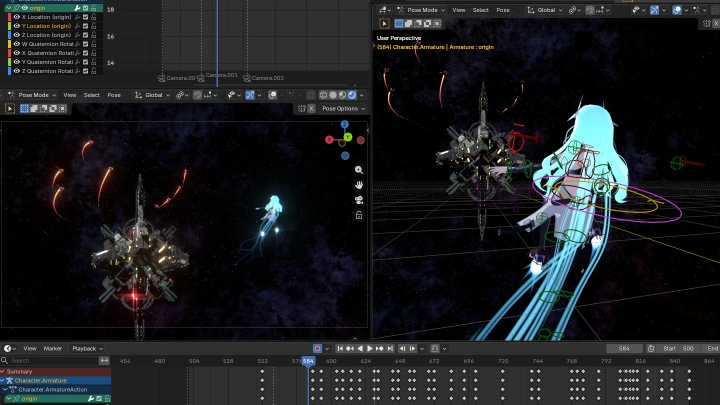This screenshot has width=720, height=405.
Task: Click select box tool in right viewport
Action: [x=384, y=23]
